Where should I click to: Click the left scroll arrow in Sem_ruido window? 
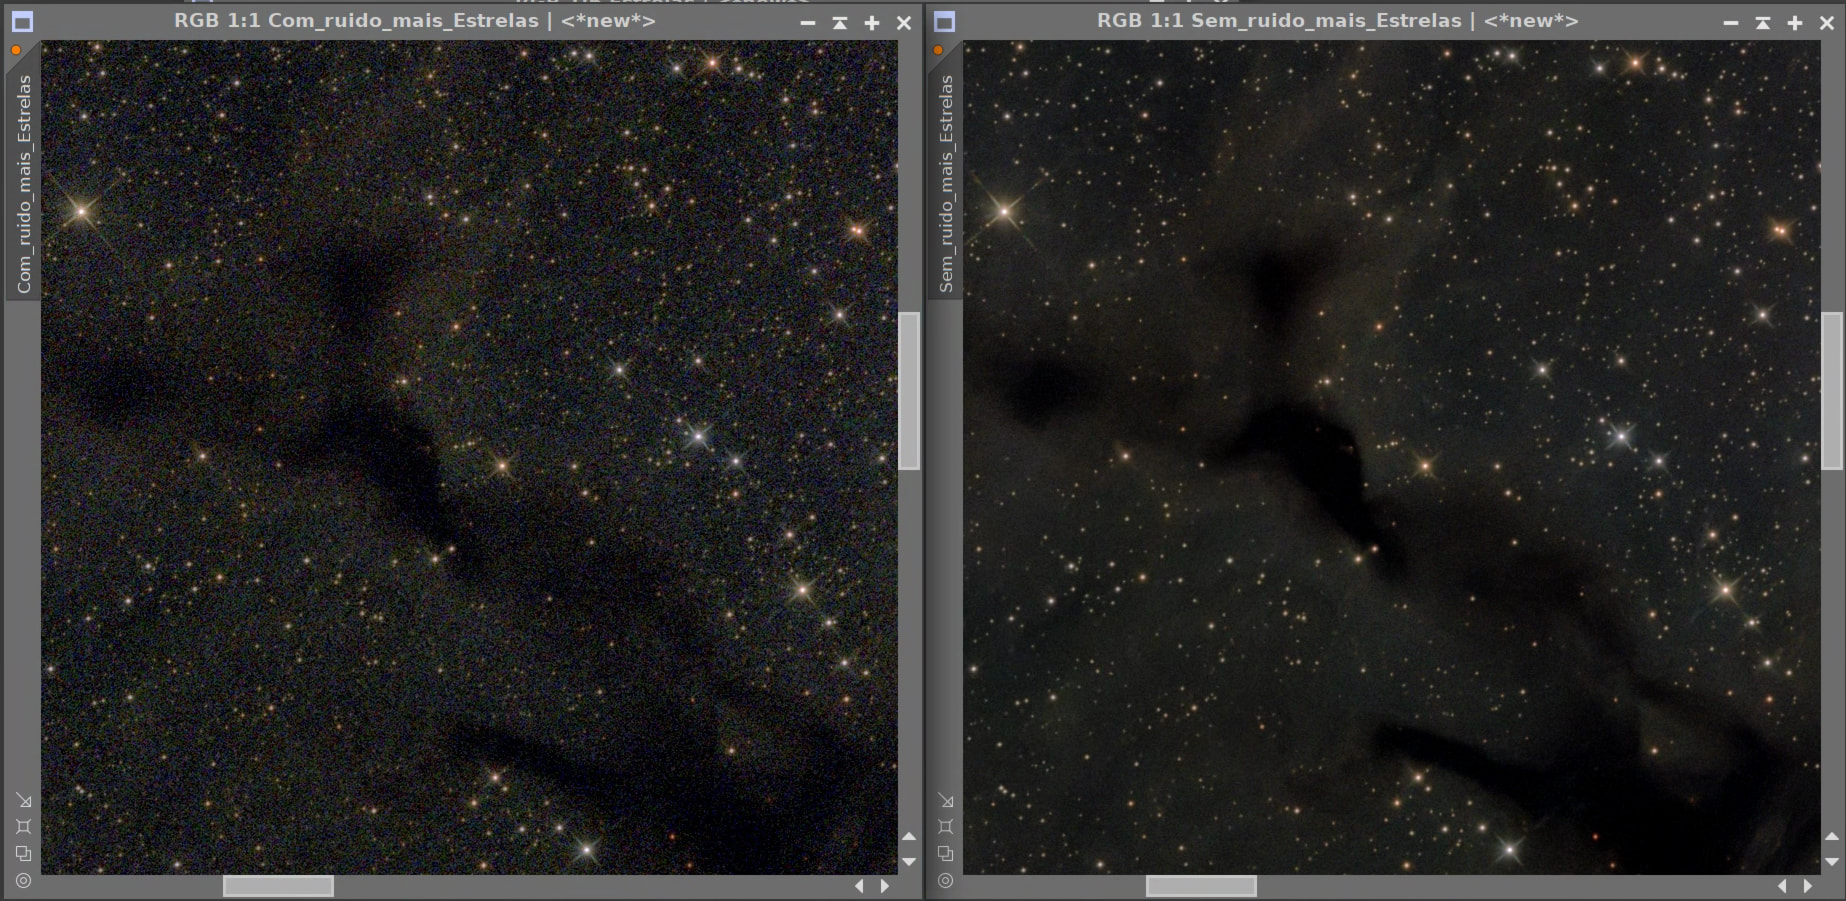[x=1782, y=886]
